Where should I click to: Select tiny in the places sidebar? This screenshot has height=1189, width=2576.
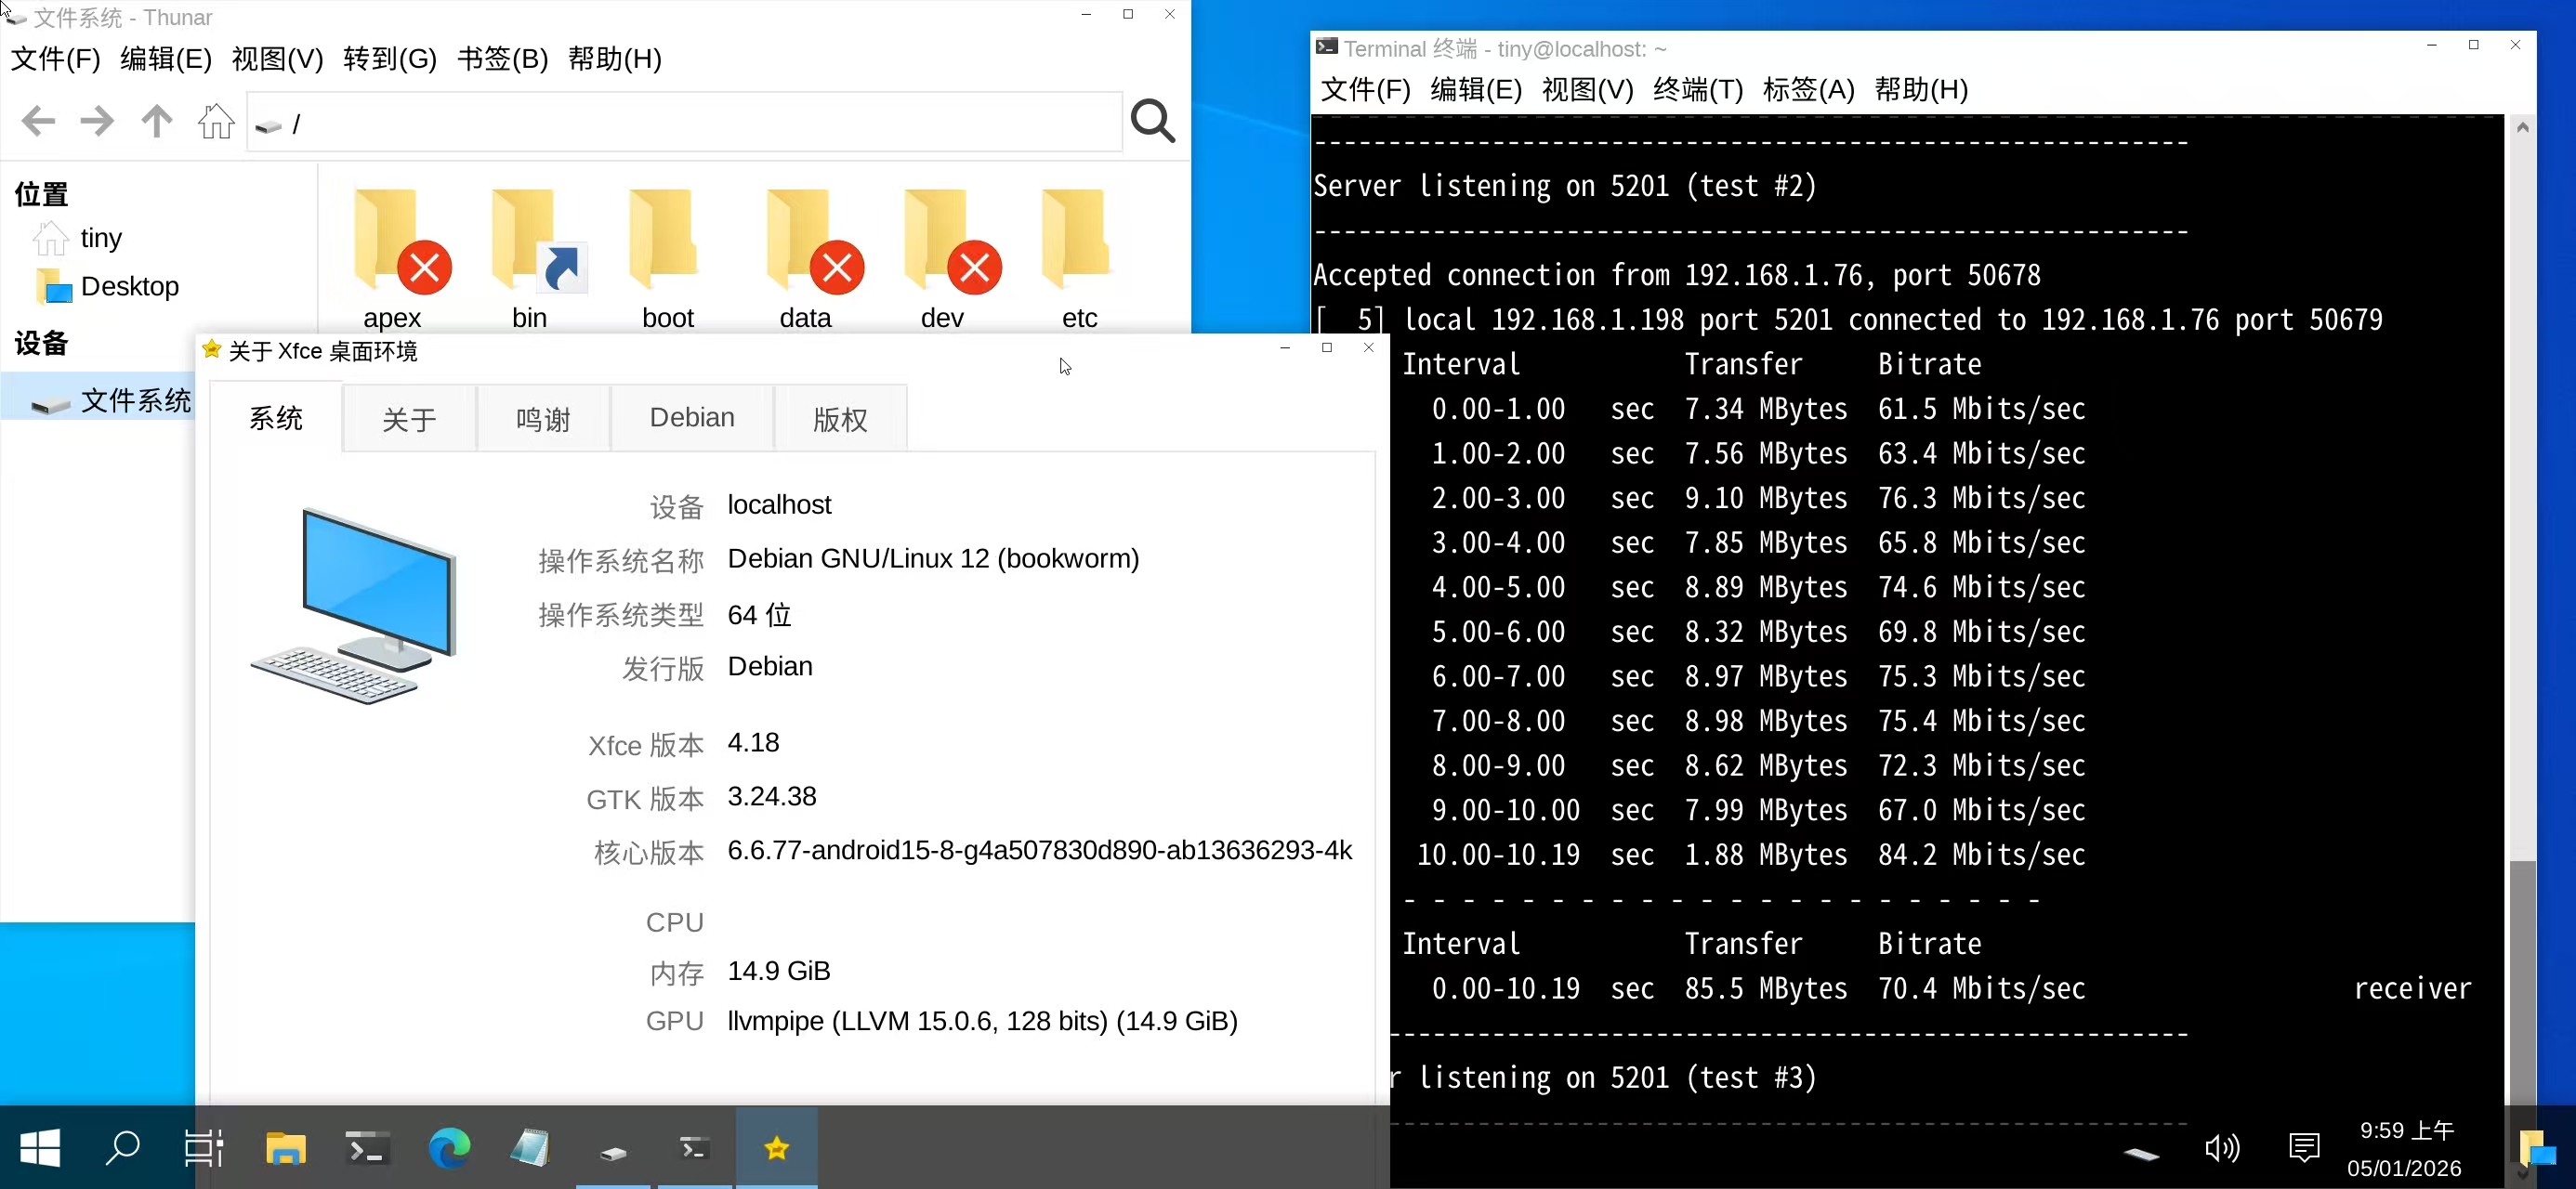[x=100, y=238]
